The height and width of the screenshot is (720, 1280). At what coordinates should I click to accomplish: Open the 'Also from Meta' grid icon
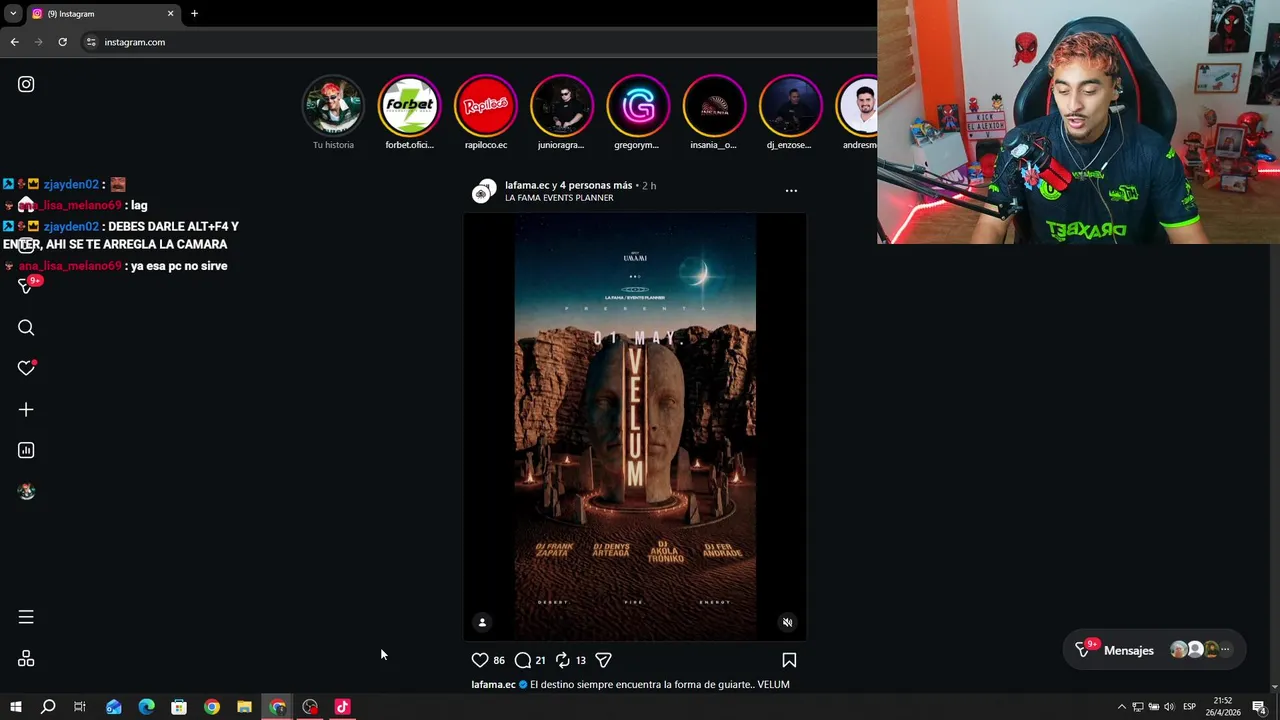(26, 659)
